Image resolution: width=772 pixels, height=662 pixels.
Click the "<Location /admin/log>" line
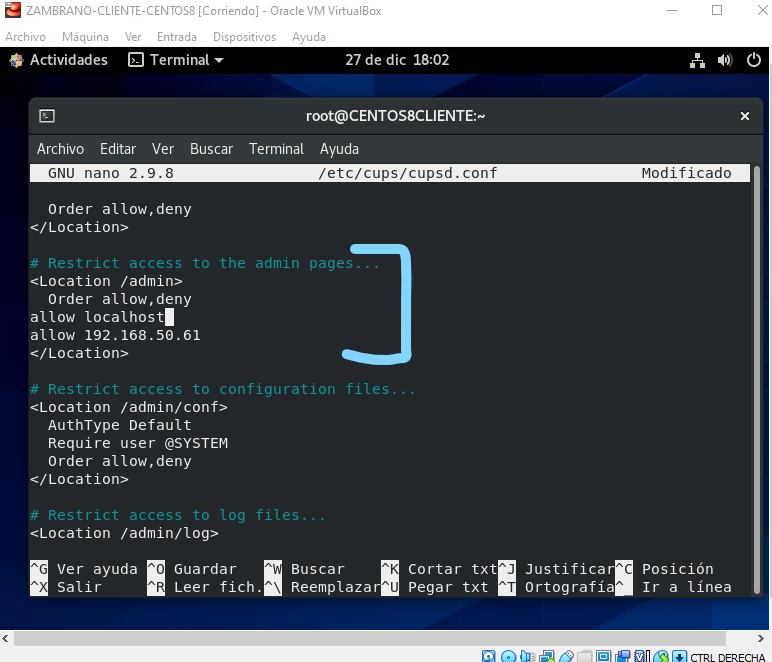(x=124, y=533)
